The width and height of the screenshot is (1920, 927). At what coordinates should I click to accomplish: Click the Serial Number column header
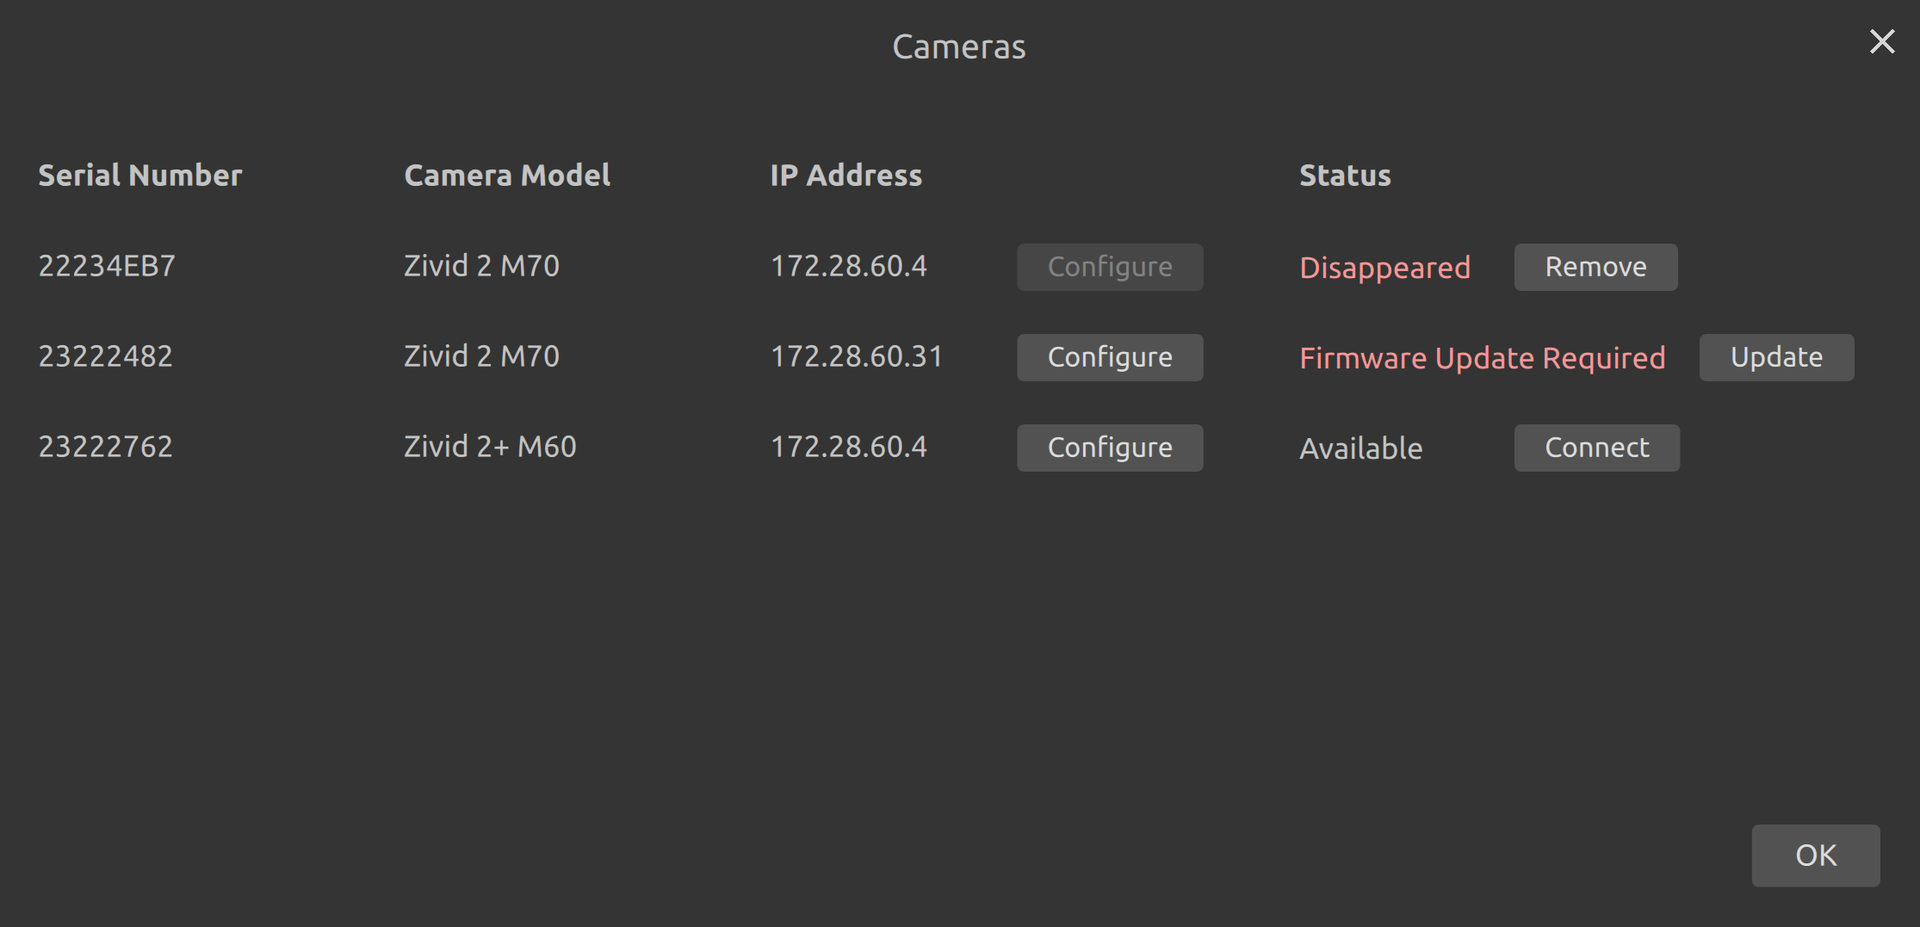(140, 175)
